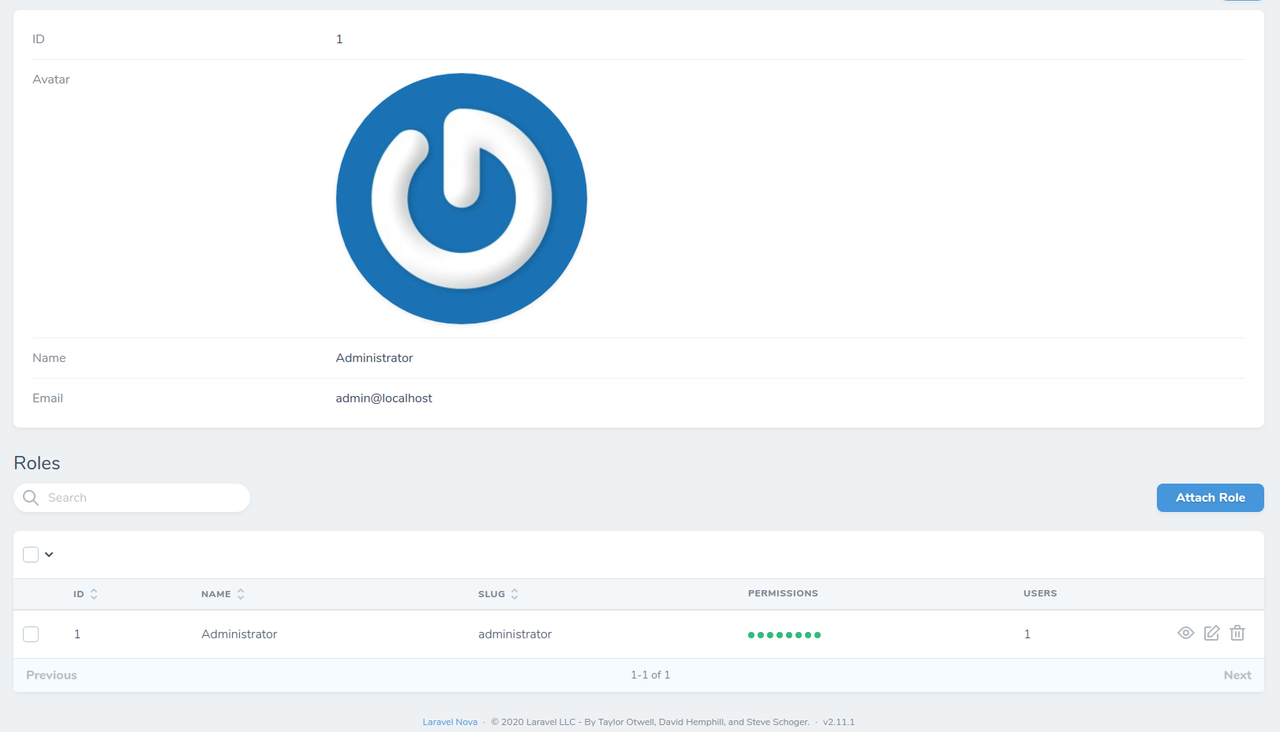Click the Name value Administrator in details
Screen dimensions: 1280x732
coord(374,358)
